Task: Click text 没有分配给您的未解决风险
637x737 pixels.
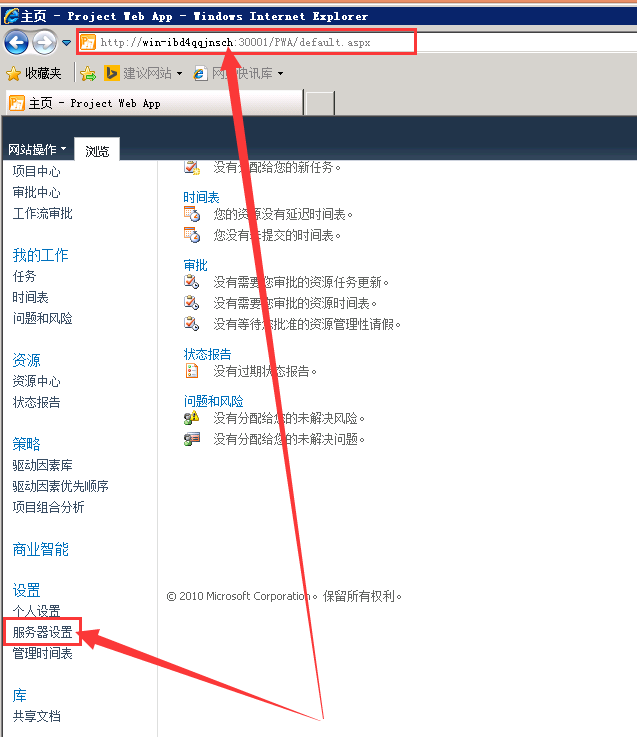Action: 289,418
